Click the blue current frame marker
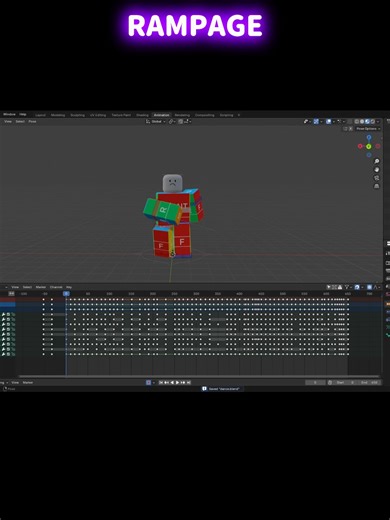Image resolution: width=390 pixels, height=520 pixels. coord(66,294)
